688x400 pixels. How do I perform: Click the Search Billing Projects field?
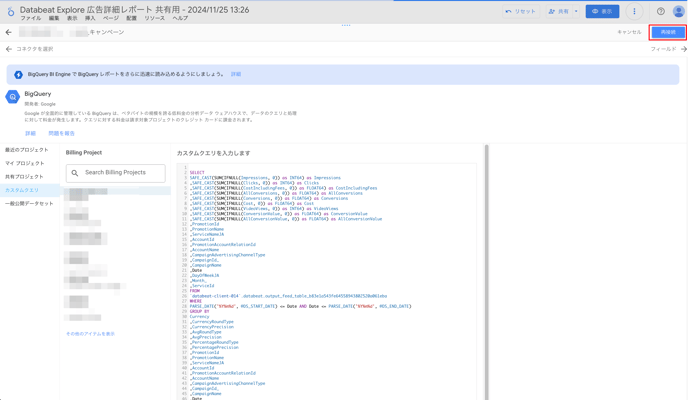click(x=116, y=173)
